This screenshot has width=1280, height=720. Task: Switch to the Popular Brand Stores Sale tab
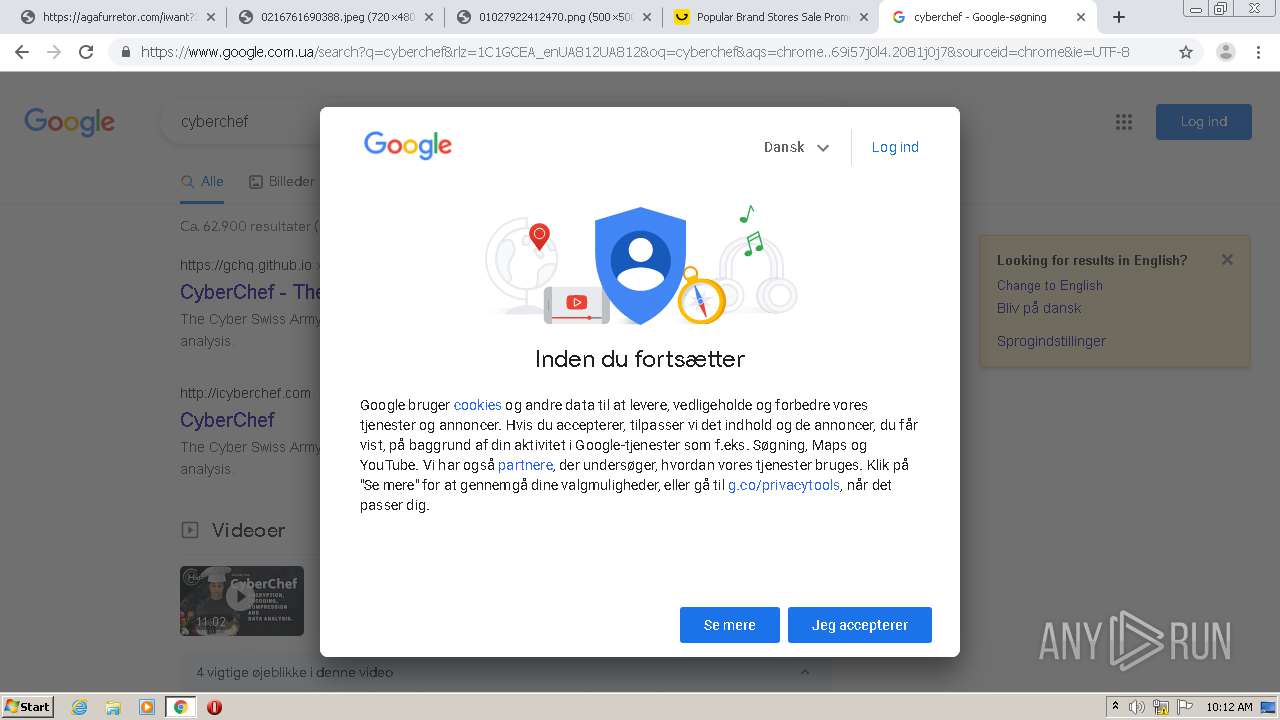(x=772, y=17)
